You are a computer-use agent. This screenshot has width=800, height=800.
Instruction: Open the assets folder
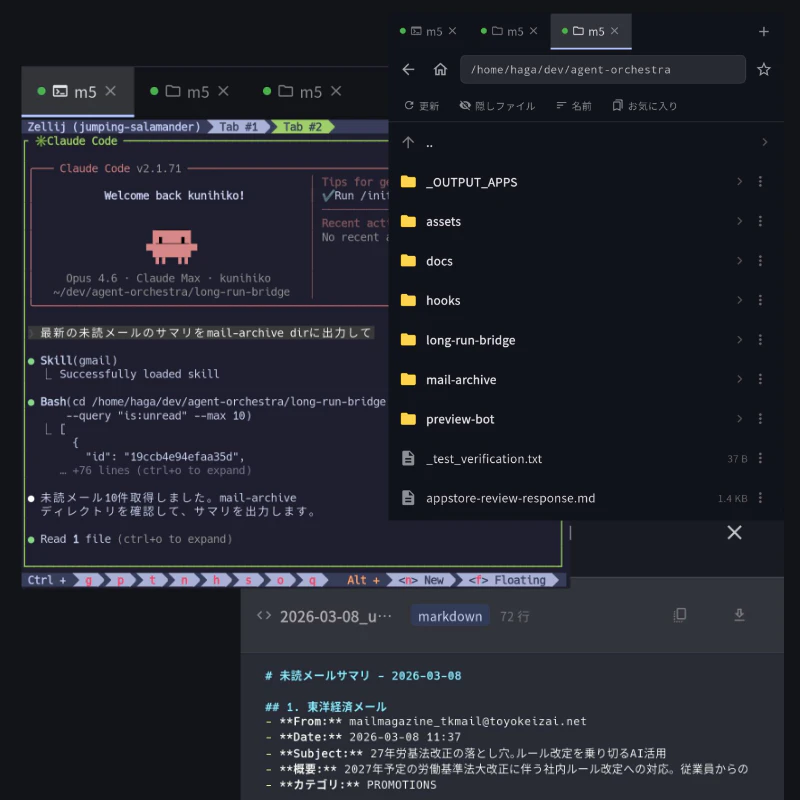pyautogui.click(x=586, y=221)
